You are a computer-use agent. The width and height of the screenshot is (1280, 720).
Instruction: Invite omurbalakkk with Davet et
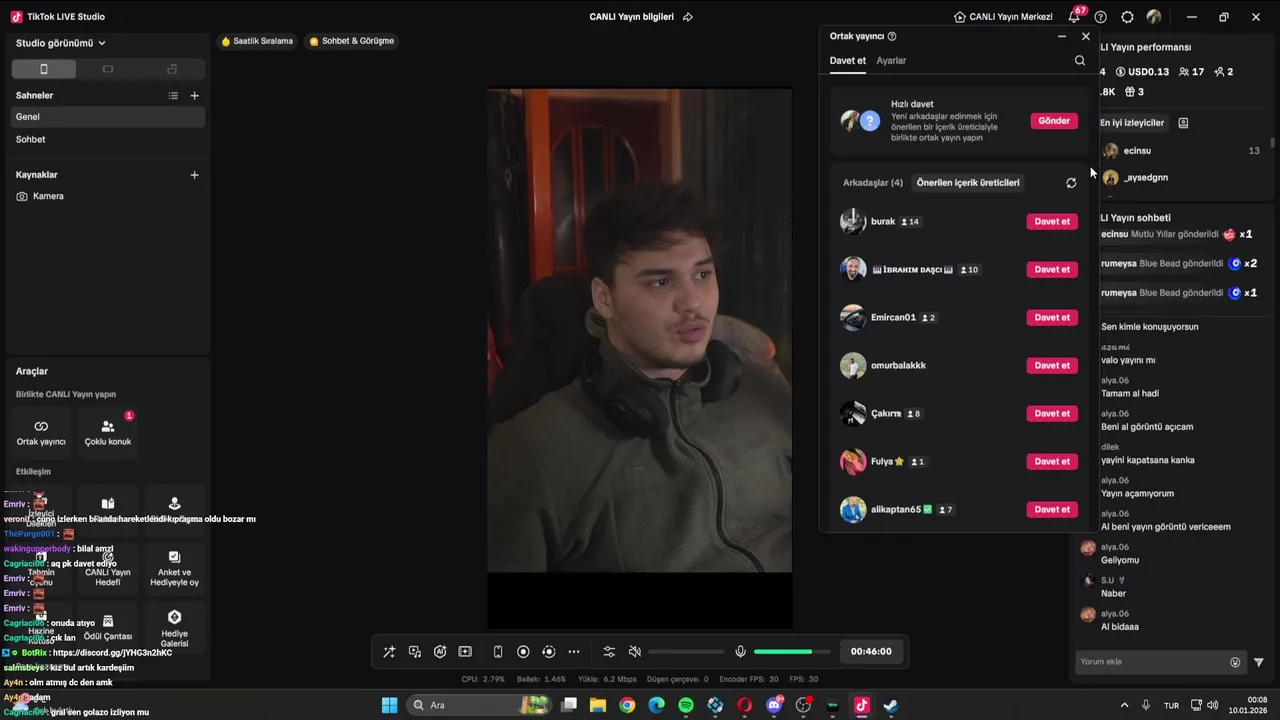click(1052, 366)
